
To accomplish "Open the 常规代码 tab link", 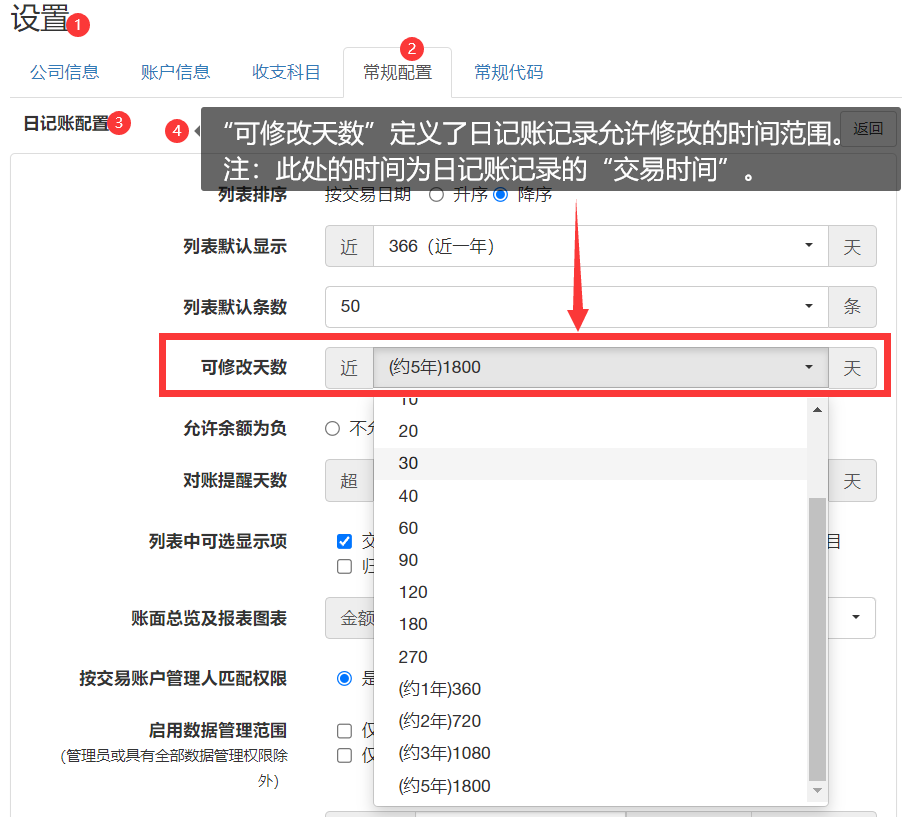I will click(509, 72).
